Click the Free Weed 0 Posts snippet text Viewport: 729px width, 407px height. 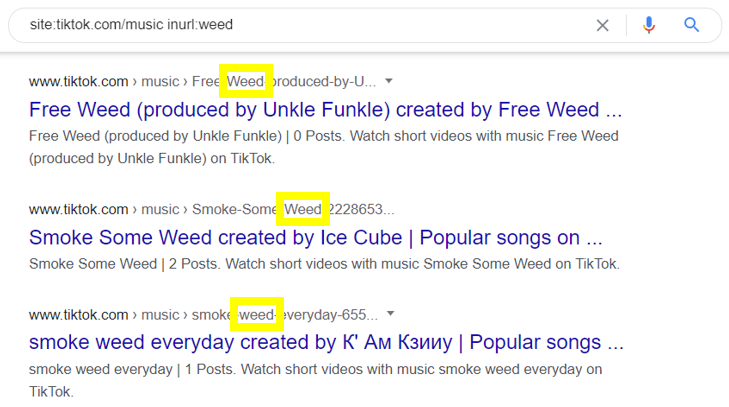coord(324,147)
